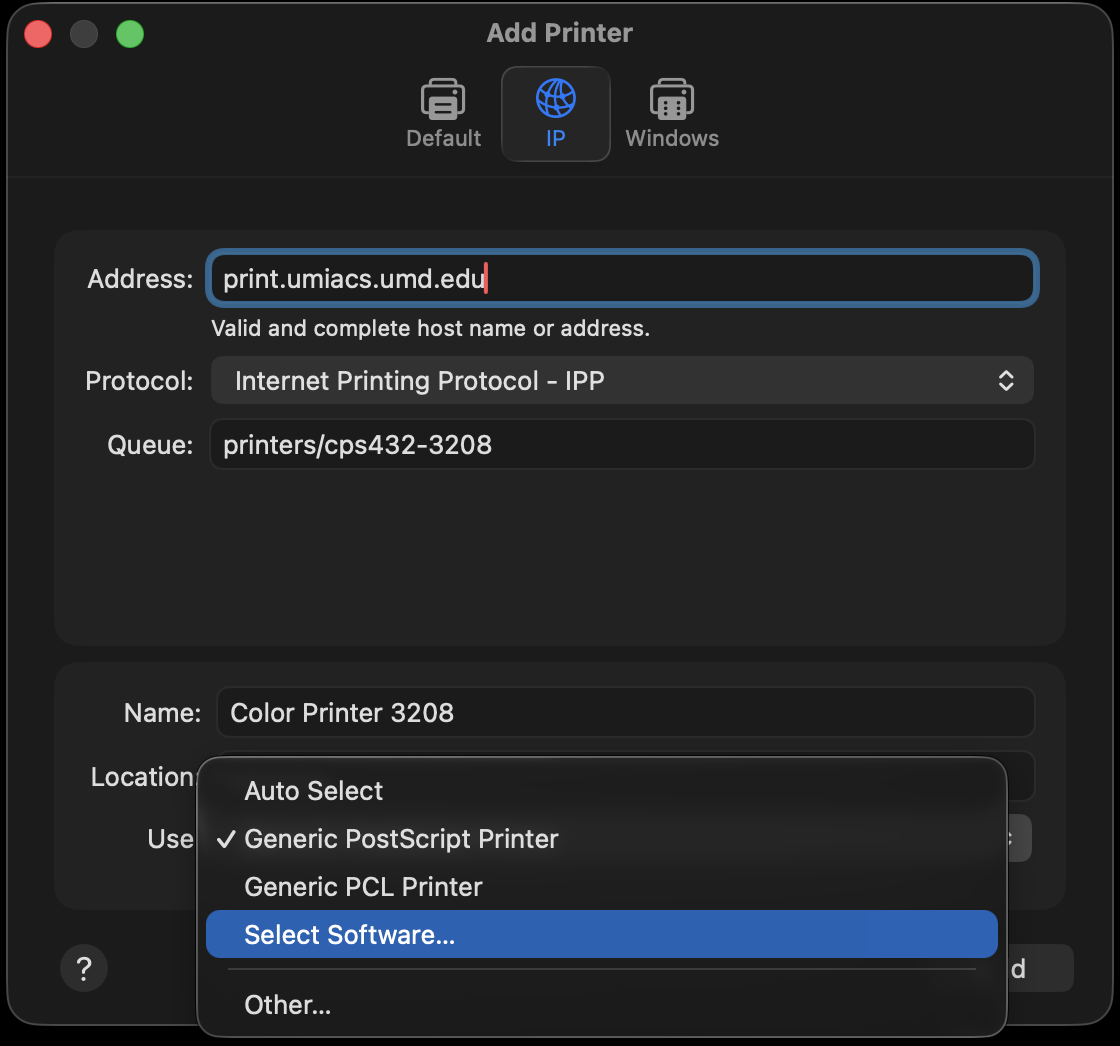Switch to the Windows printer tab
The height and width of the screenshot is (1046, 1120).
[x=672, y=101]
